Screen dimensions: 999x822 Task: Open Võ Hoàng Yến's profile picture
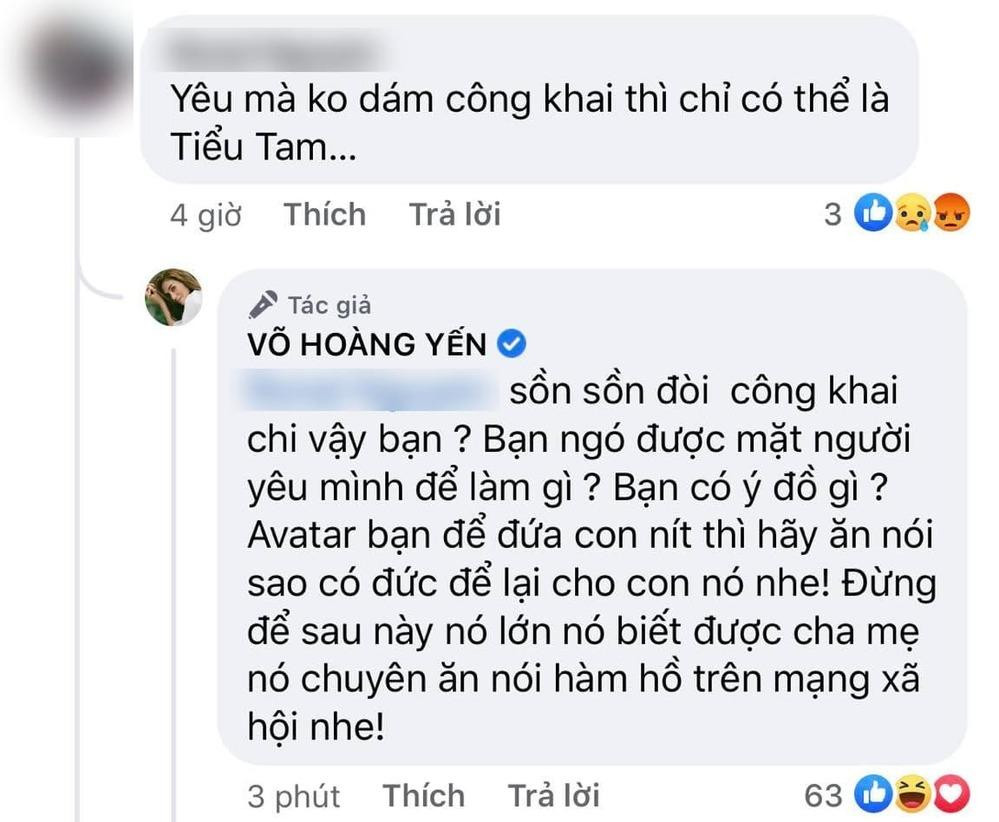point(174,296)
